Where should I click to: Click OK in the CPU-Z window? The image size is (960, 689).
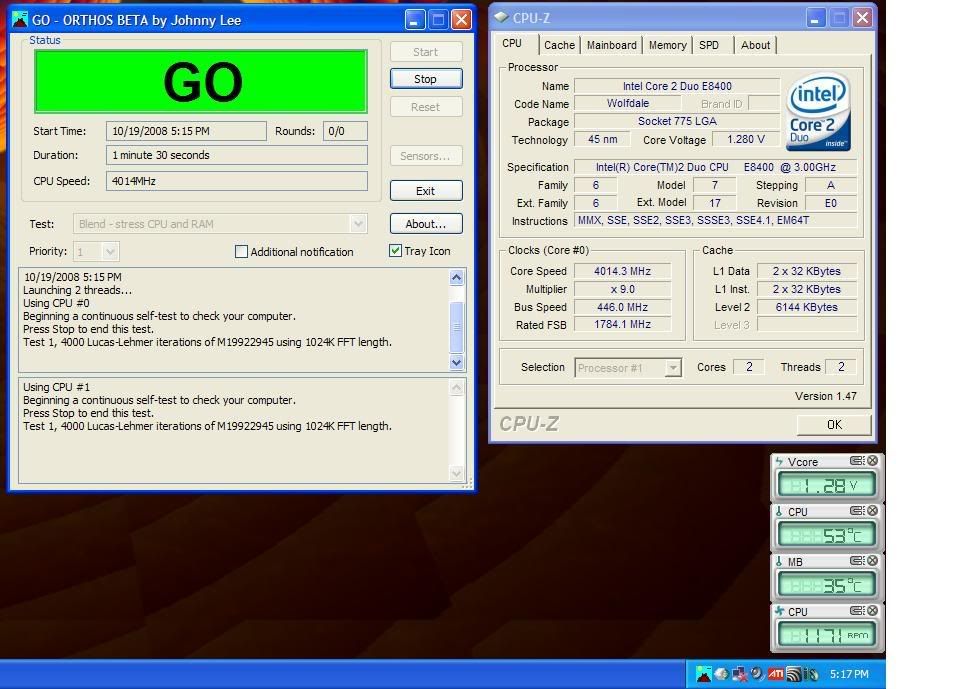[x=834, y=424]
